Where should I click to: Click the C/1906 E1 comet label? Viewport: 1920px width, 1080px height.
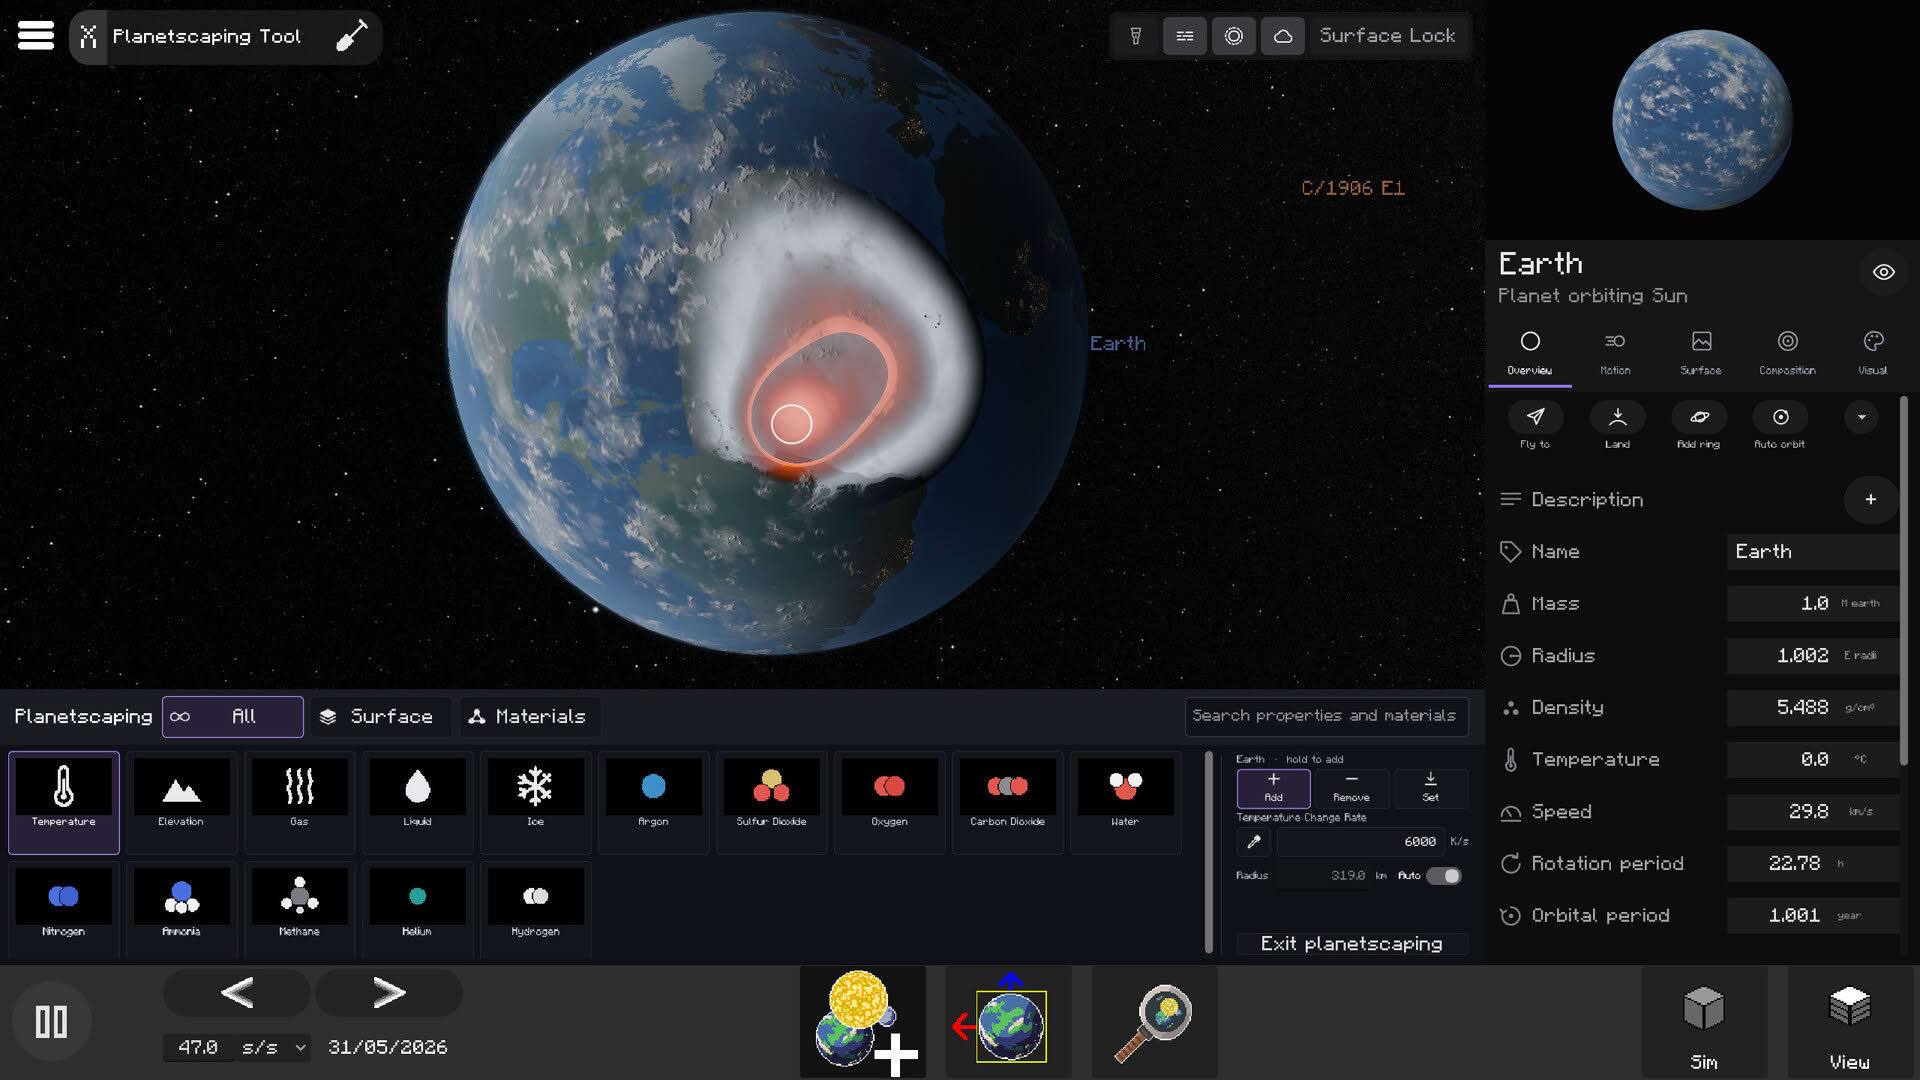[x=1352, y=188]
